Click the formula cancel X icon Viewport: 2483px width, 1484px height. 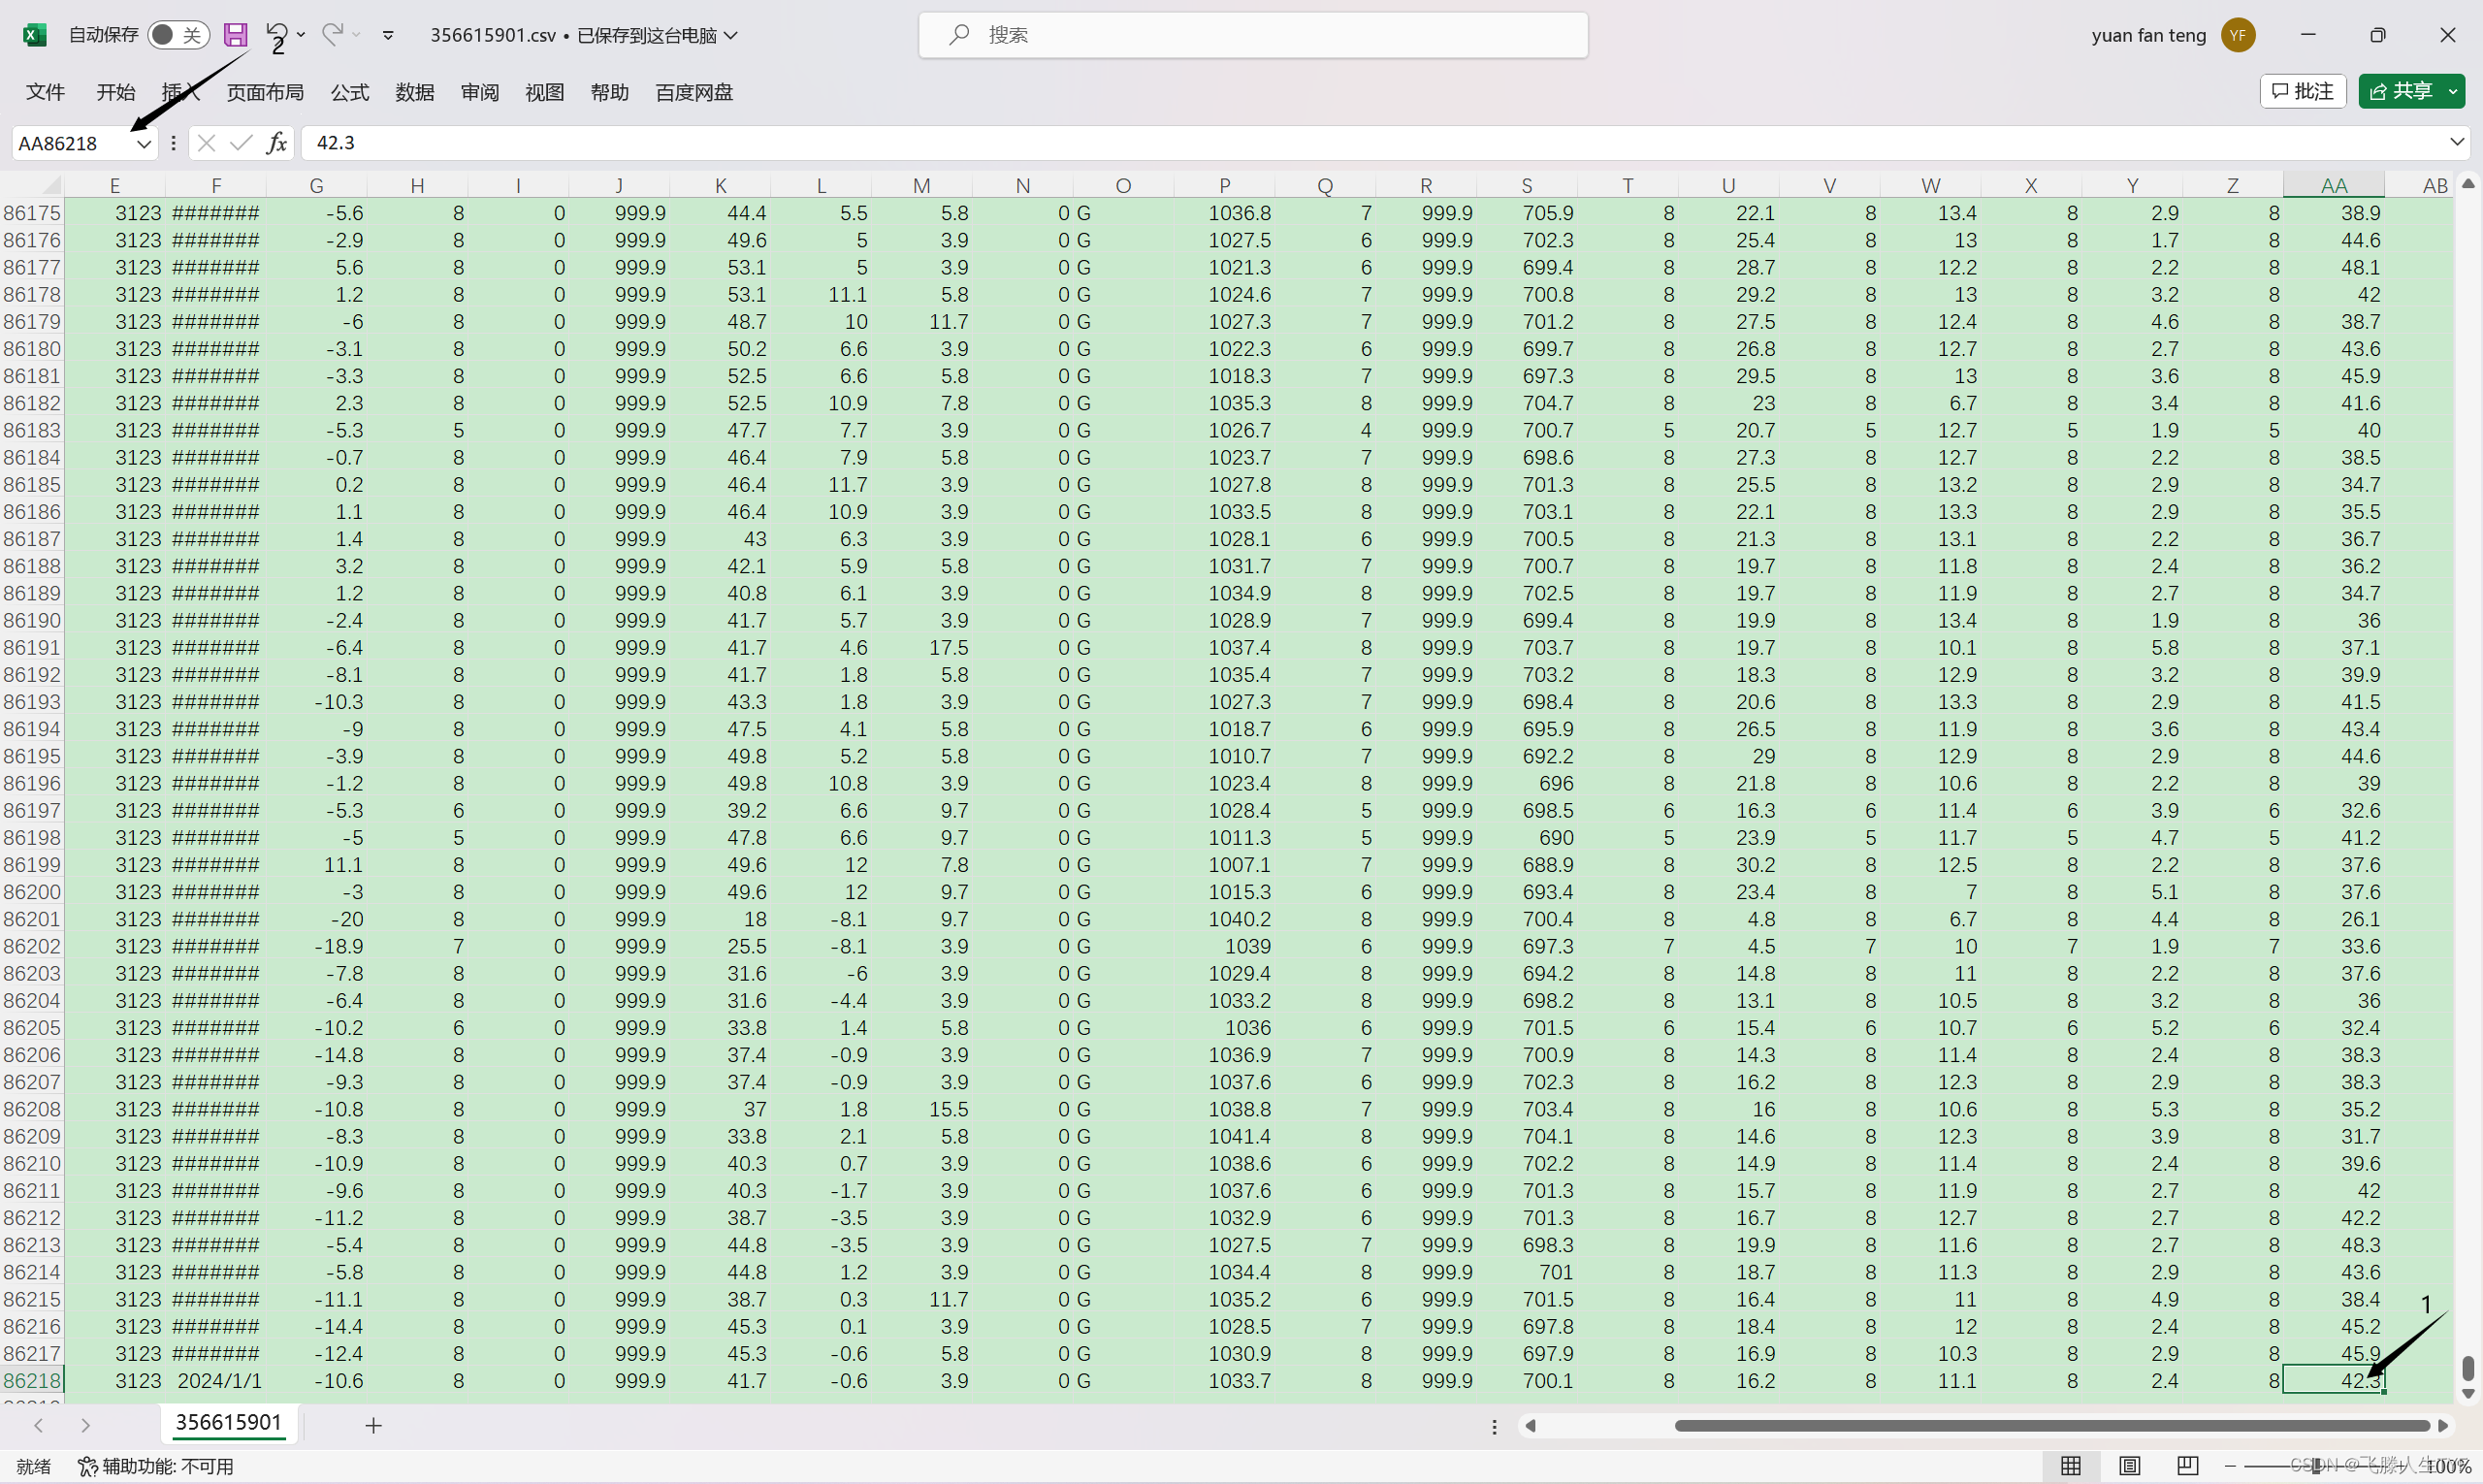click(x=207, y=143)
